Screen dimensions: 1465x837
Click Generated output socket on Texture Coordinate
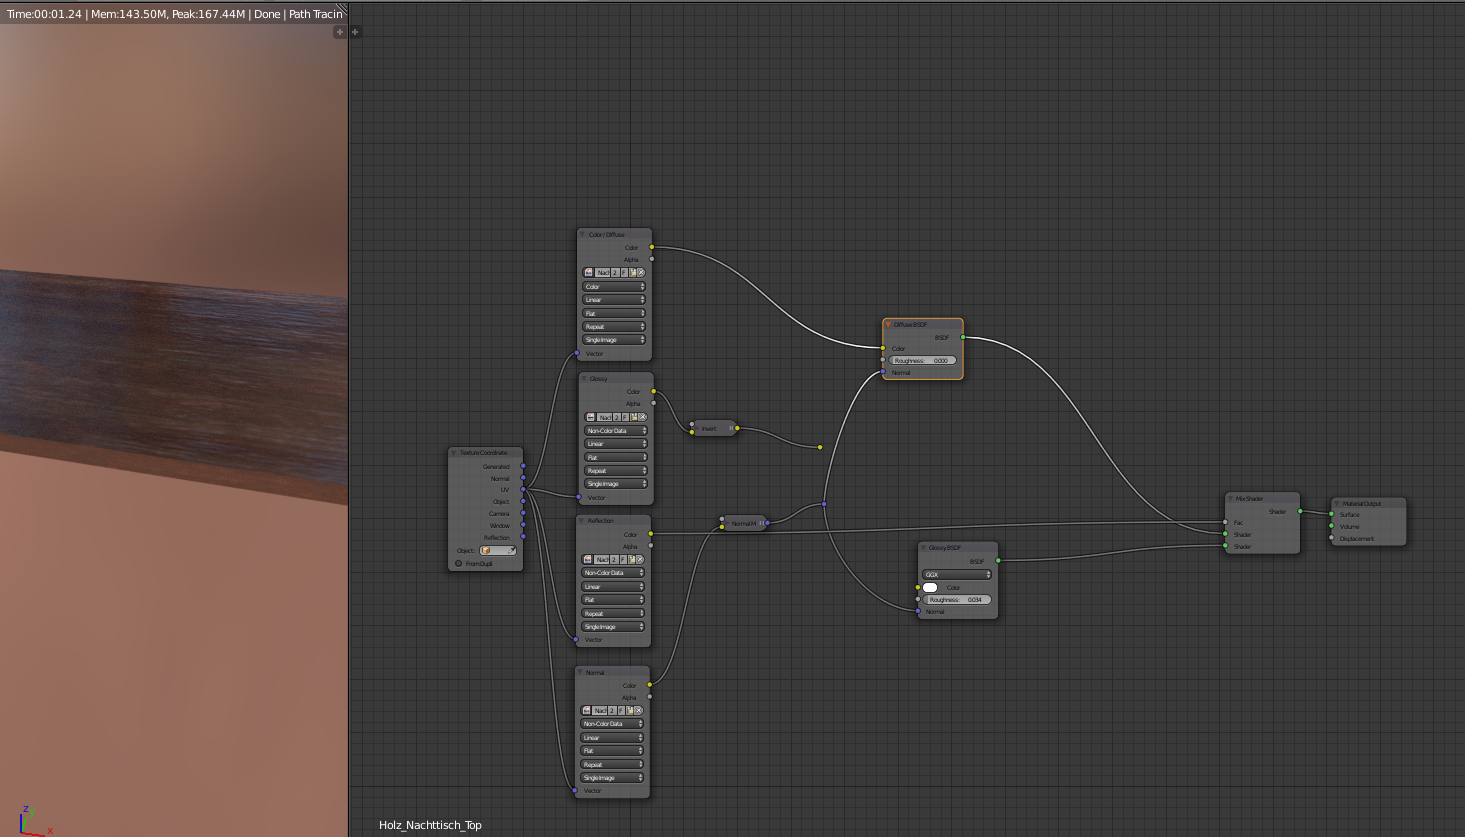(523, 466)
